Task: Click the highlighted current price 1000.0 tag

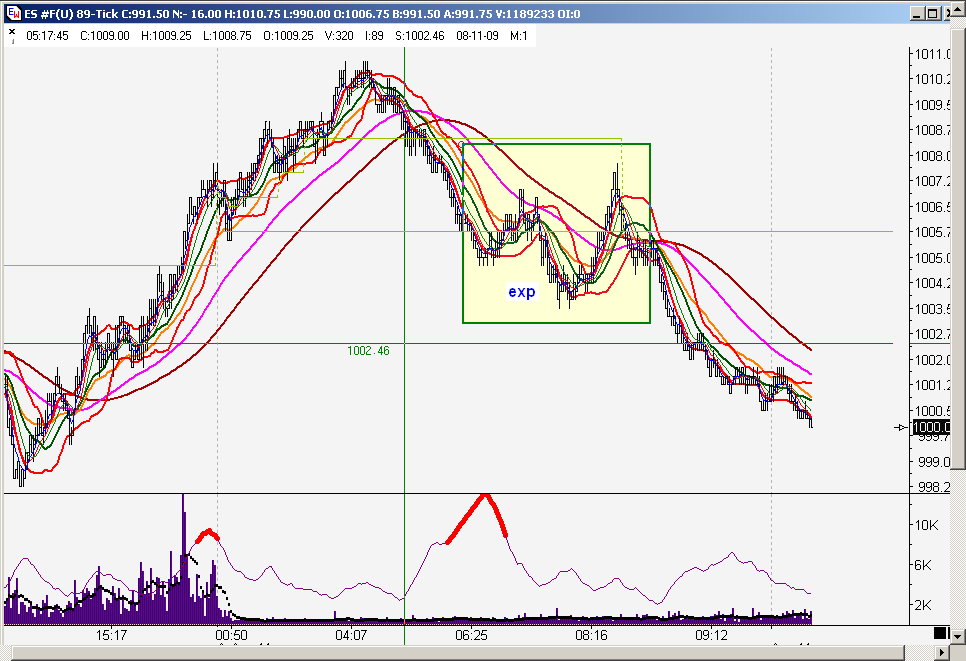Action: (x=931, y=427)
